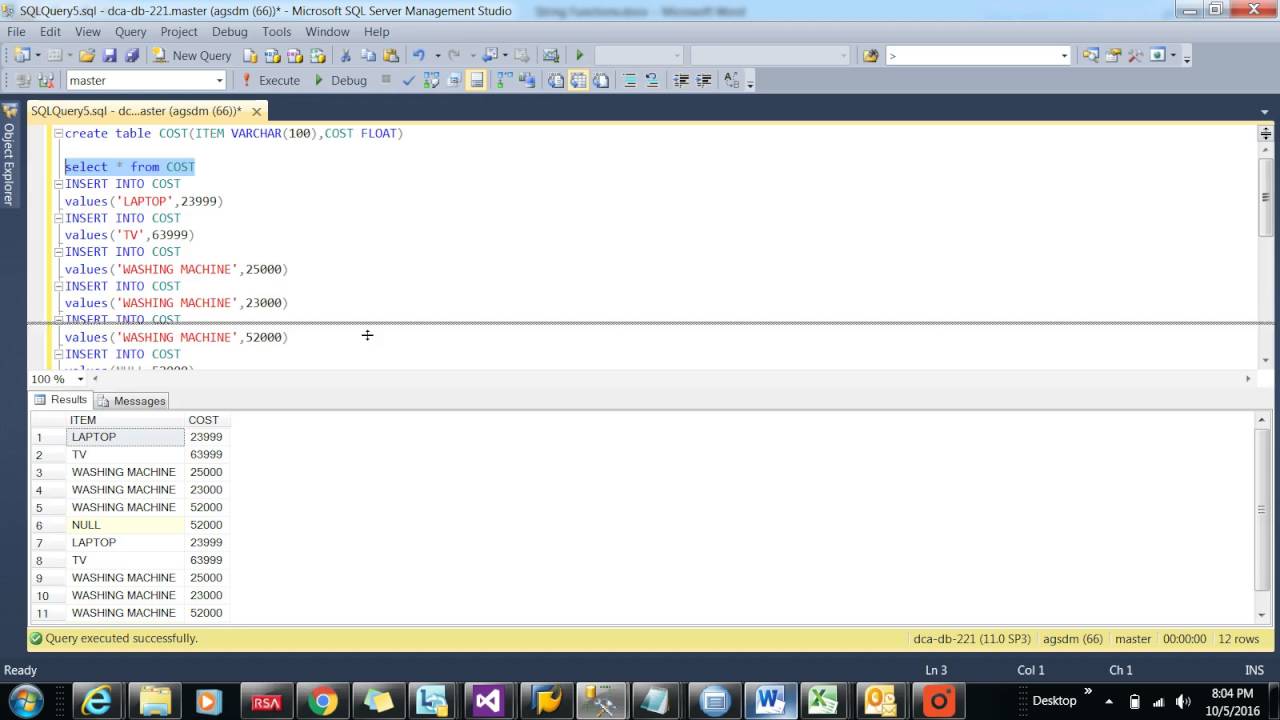
Task: Open the New Project dropdown arrow
Action: [38, 55]
